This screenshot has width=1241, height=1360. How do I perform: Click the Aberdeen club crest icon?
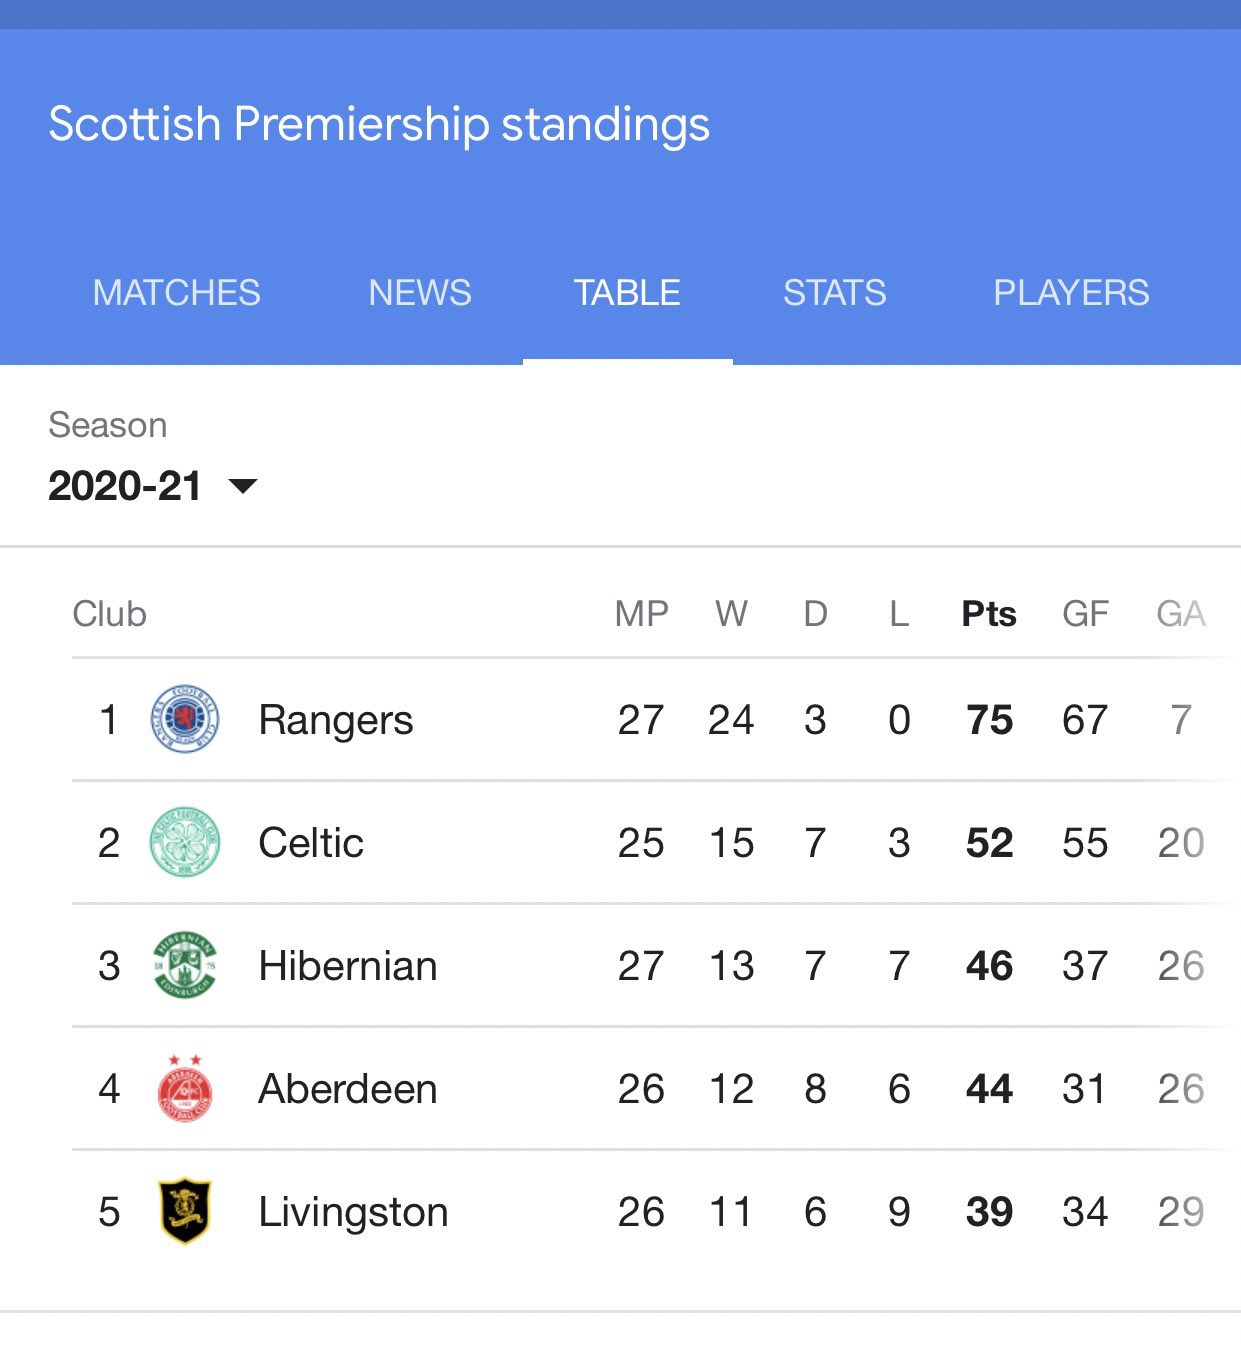184,1088
